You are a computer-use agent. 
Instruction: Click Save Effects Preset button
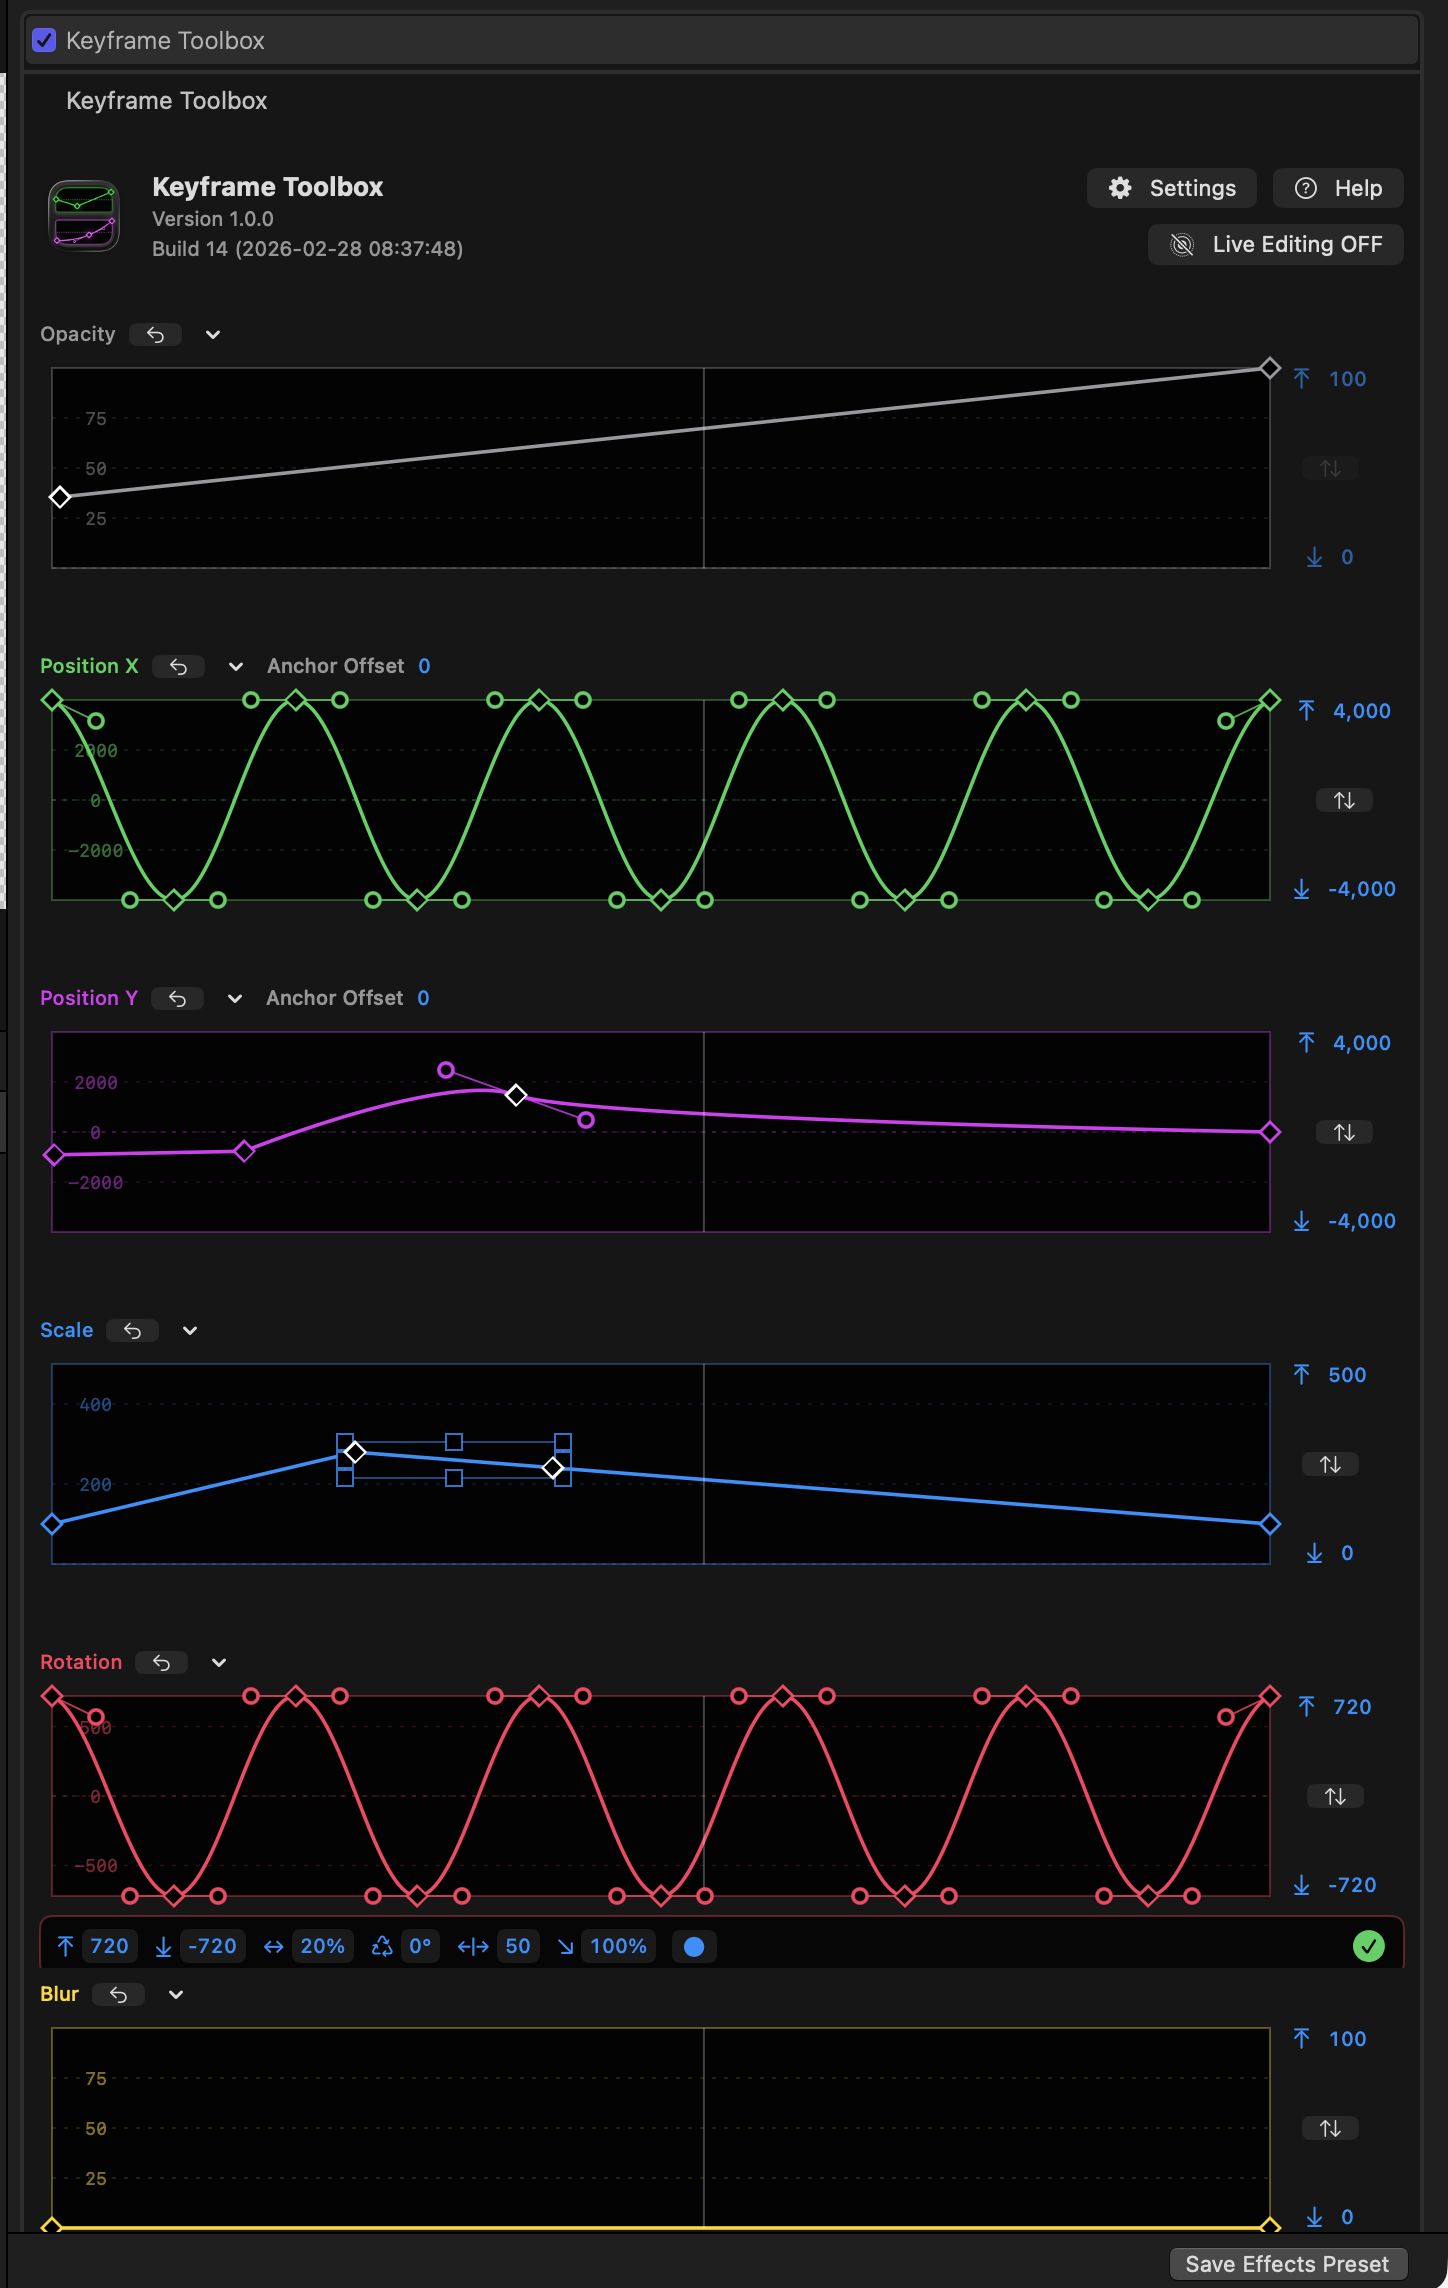1287,2264
